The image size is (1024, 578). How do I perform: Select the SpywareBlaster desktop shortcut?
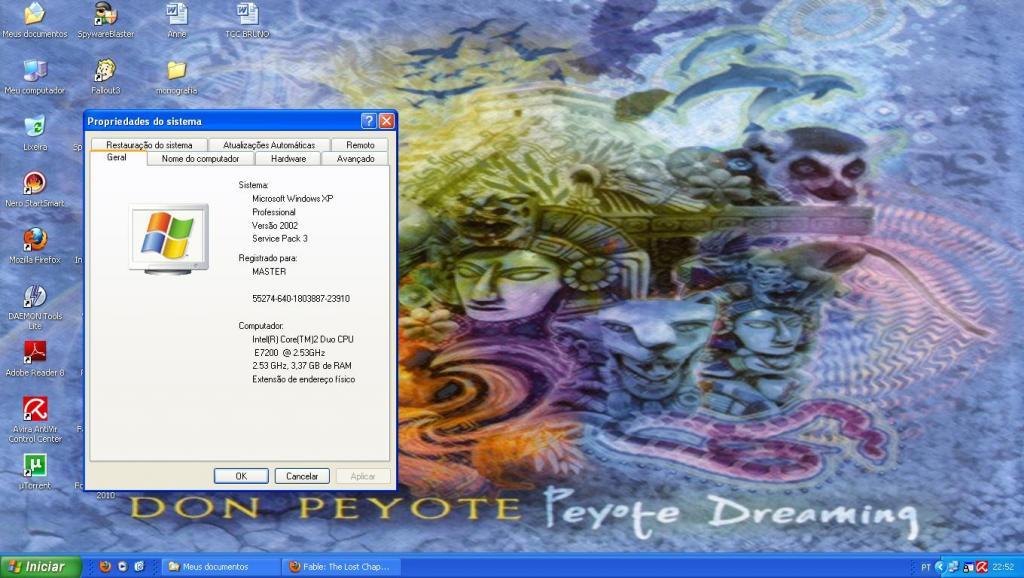[106, 20]
